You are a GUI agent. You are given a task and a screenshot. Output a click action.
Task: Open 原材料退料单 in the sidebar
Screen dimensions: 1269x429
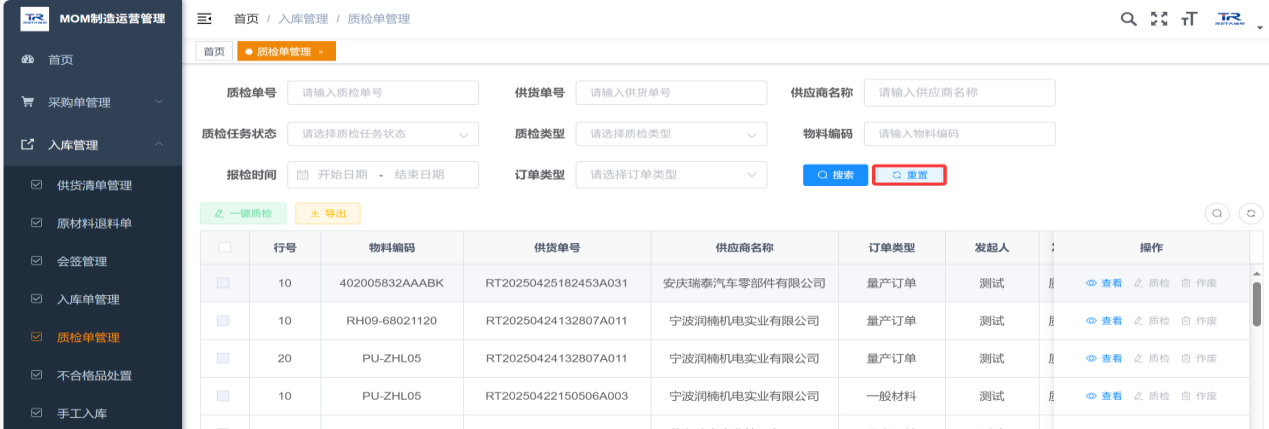pos(91,223)
